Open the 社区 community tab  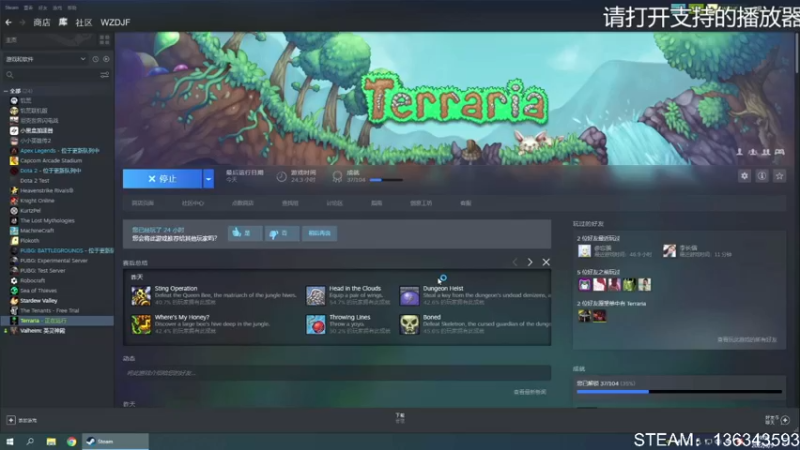(84, 22)
